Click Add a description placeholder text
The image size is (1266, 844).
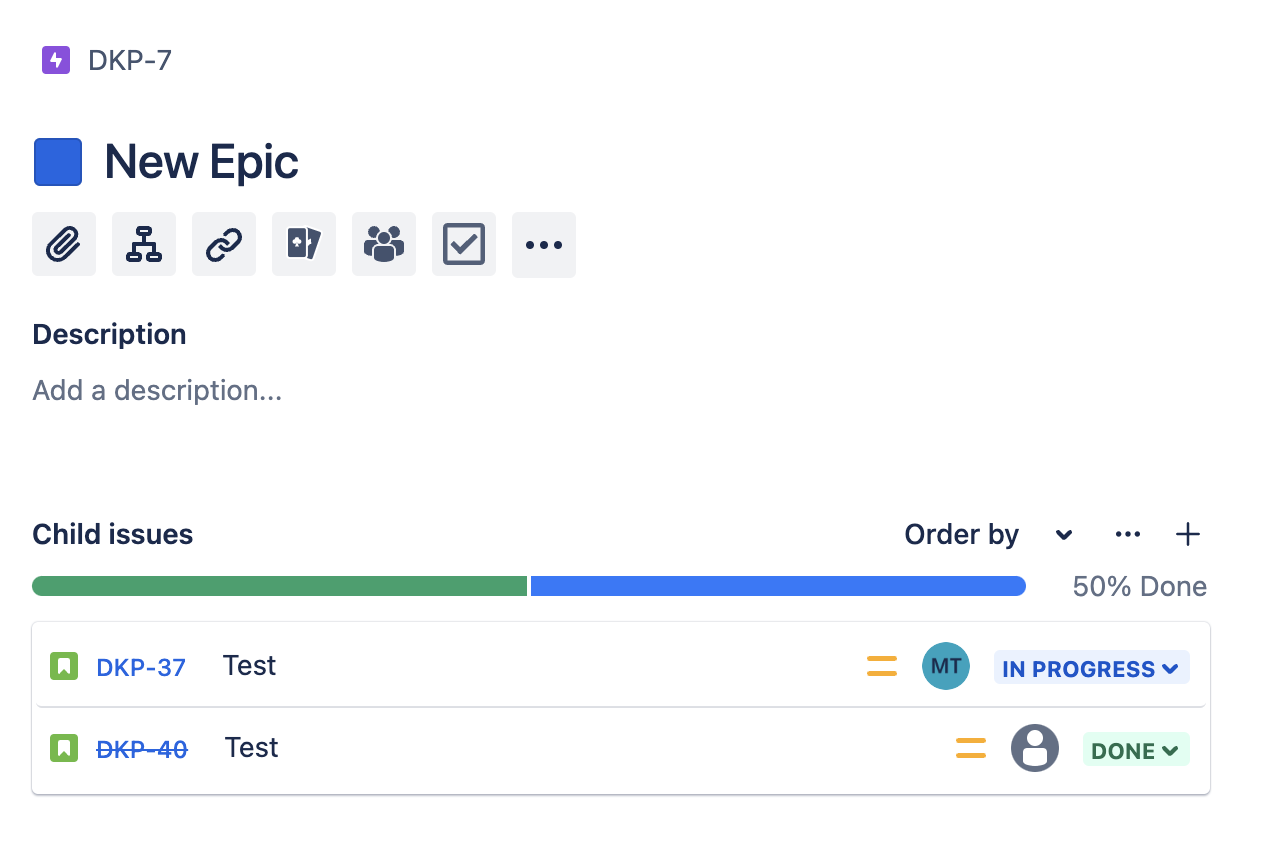point(157,390)
